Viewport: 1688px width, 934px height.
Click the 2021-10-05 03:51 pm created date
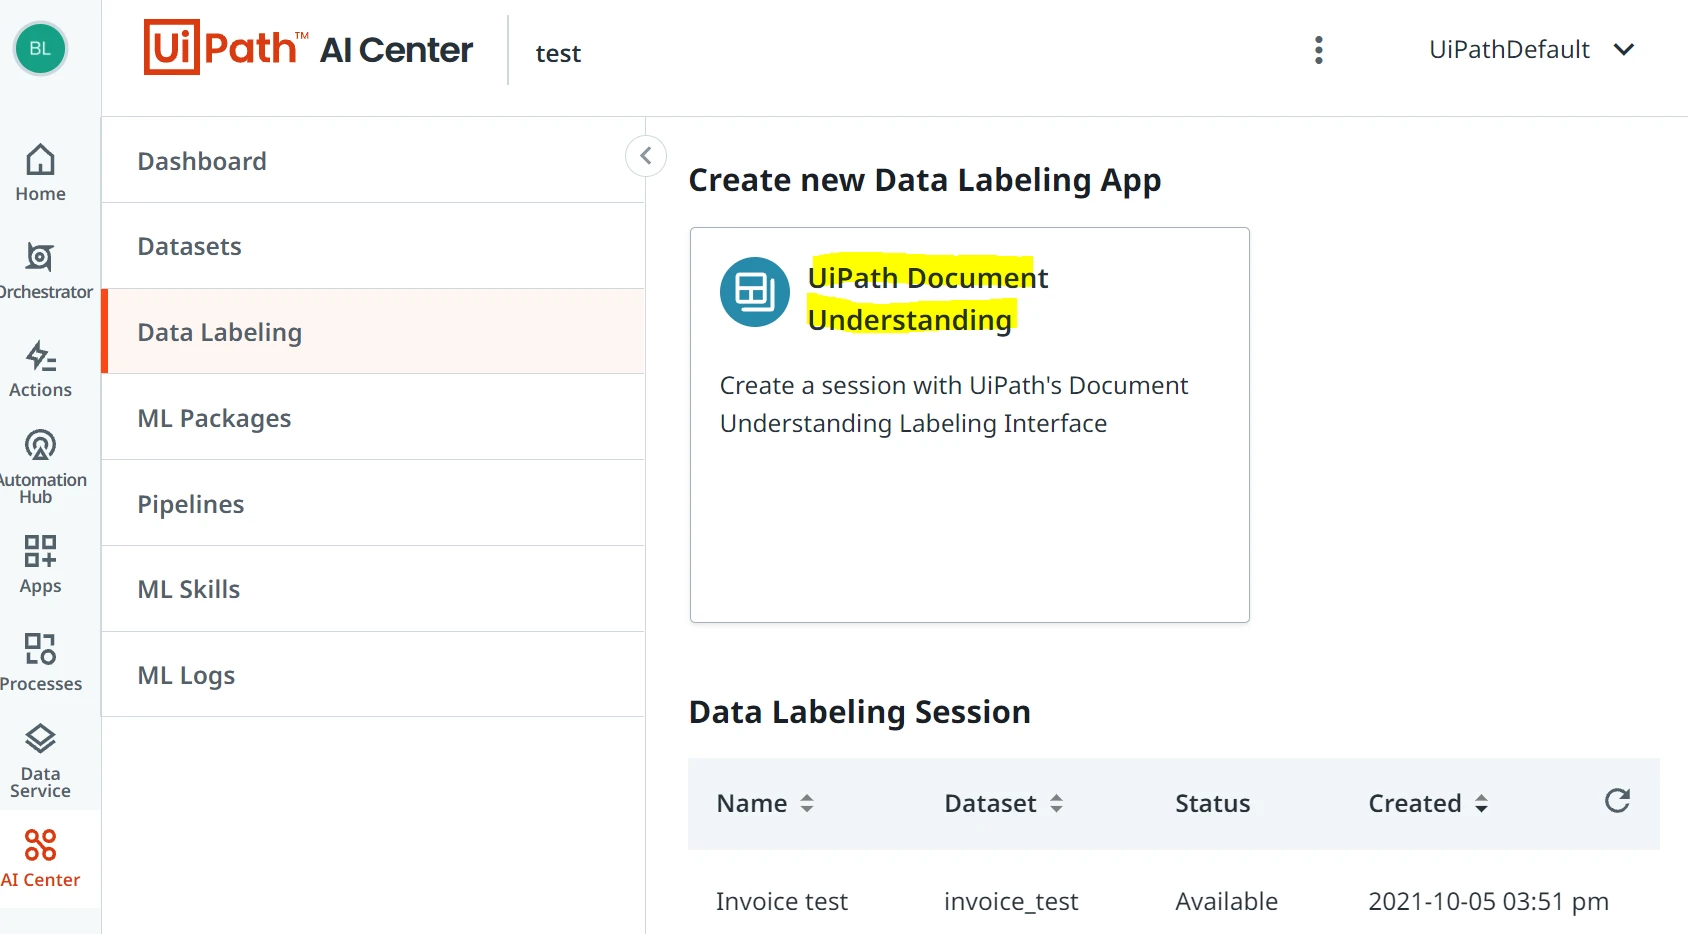click(x=1488, y=901)
